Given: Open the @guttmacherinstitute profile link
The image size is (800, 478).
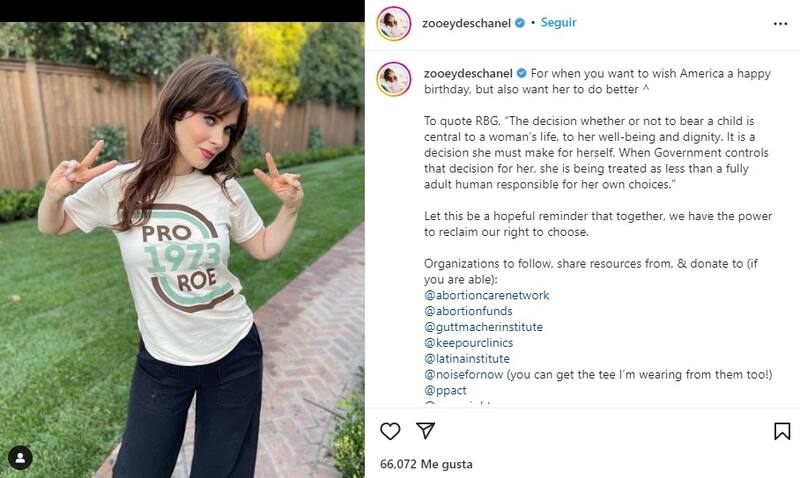Looking at the screenshot, I should [488, 327].
